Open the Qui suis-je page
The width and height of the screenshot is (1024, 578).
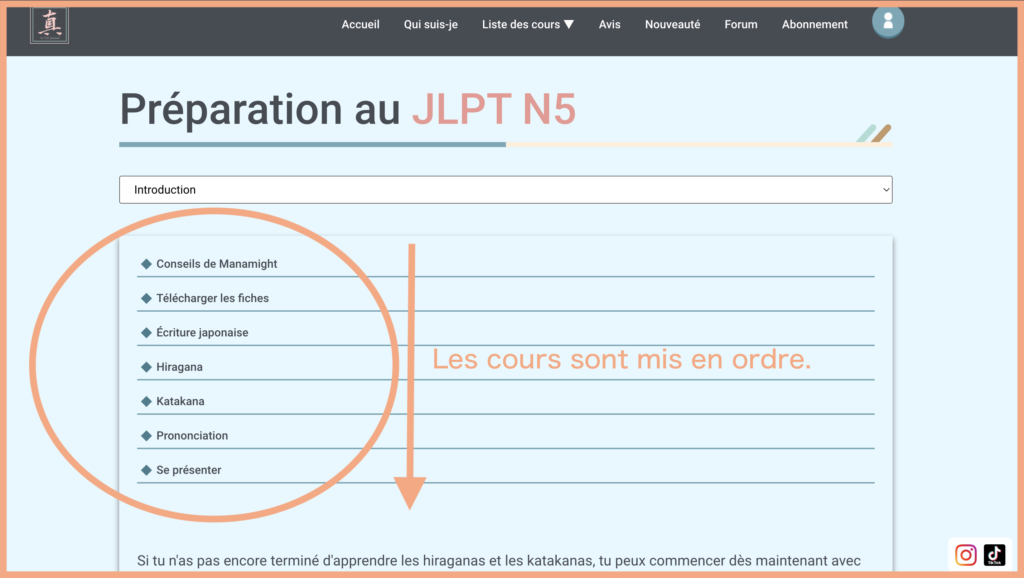[x=430, y=25]
